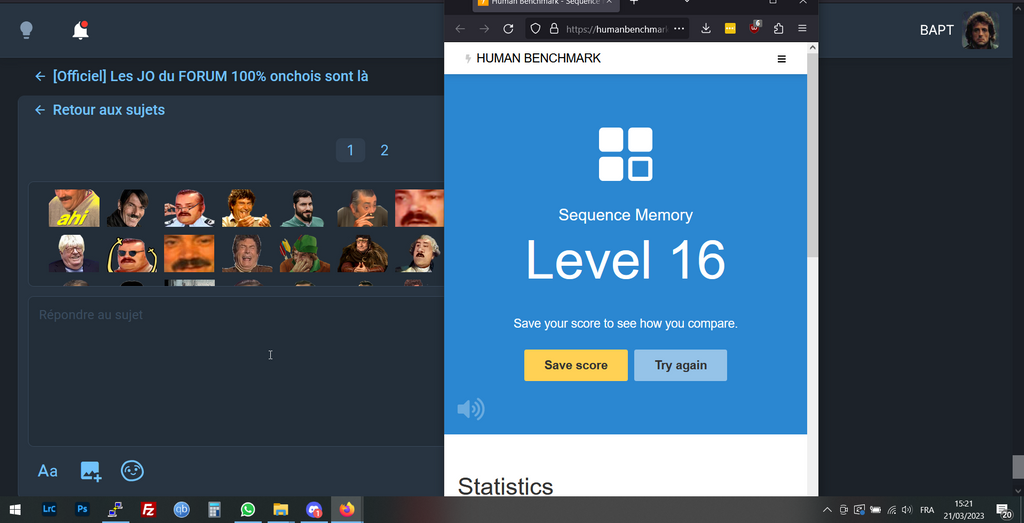Open Firefox application menu
Image resolution: width=1024 pixels, height=523 pixels.
coord(802,29)
